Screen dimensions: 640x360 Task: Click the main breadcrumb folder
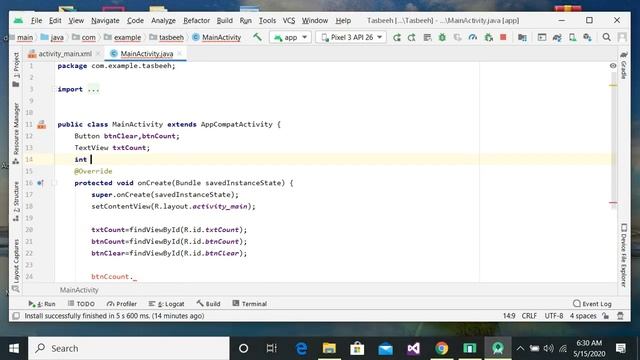tap(25, 37)
